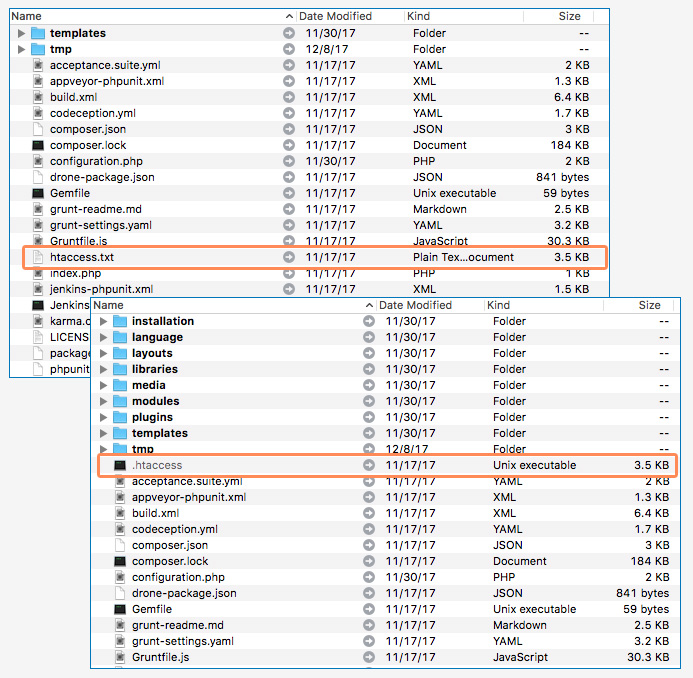Click the .htaccess executable file icon

120,465
